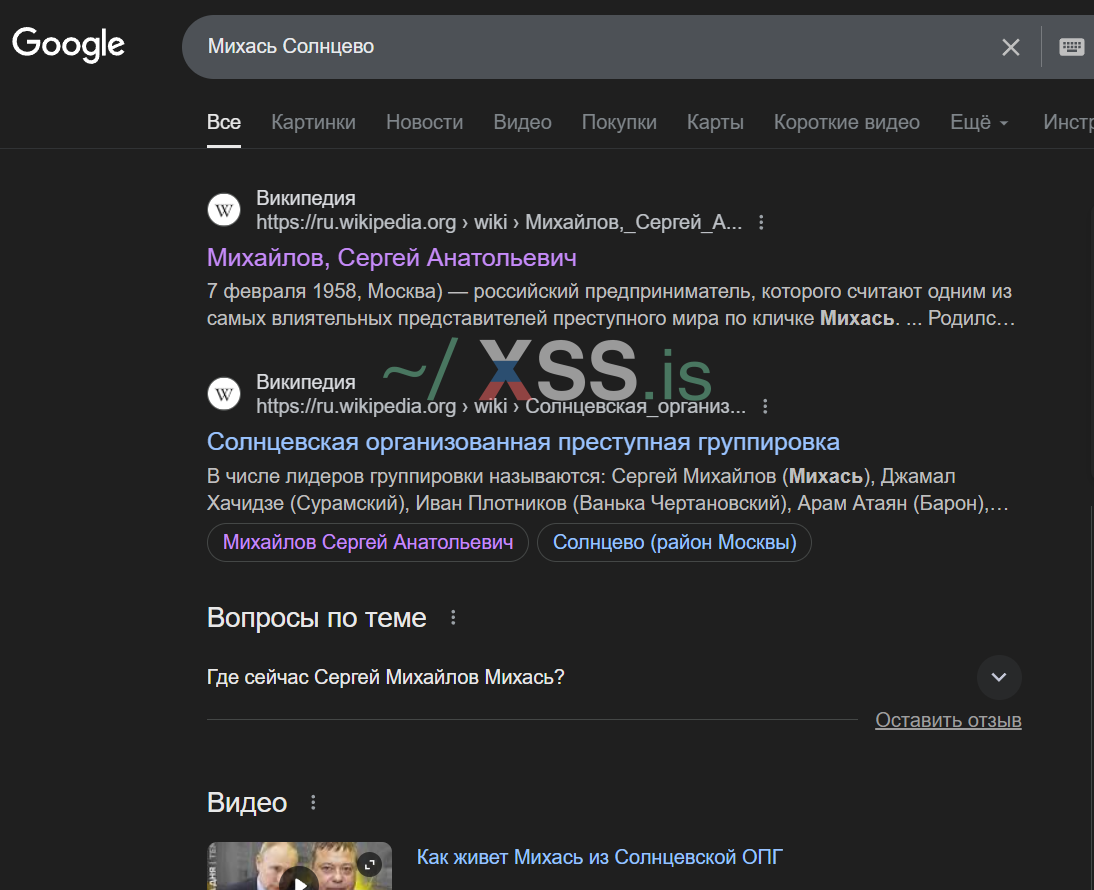Expand question Где сейчас Сергей Михайлов Михась
The image size is (1094, 890).
[998, 677]
